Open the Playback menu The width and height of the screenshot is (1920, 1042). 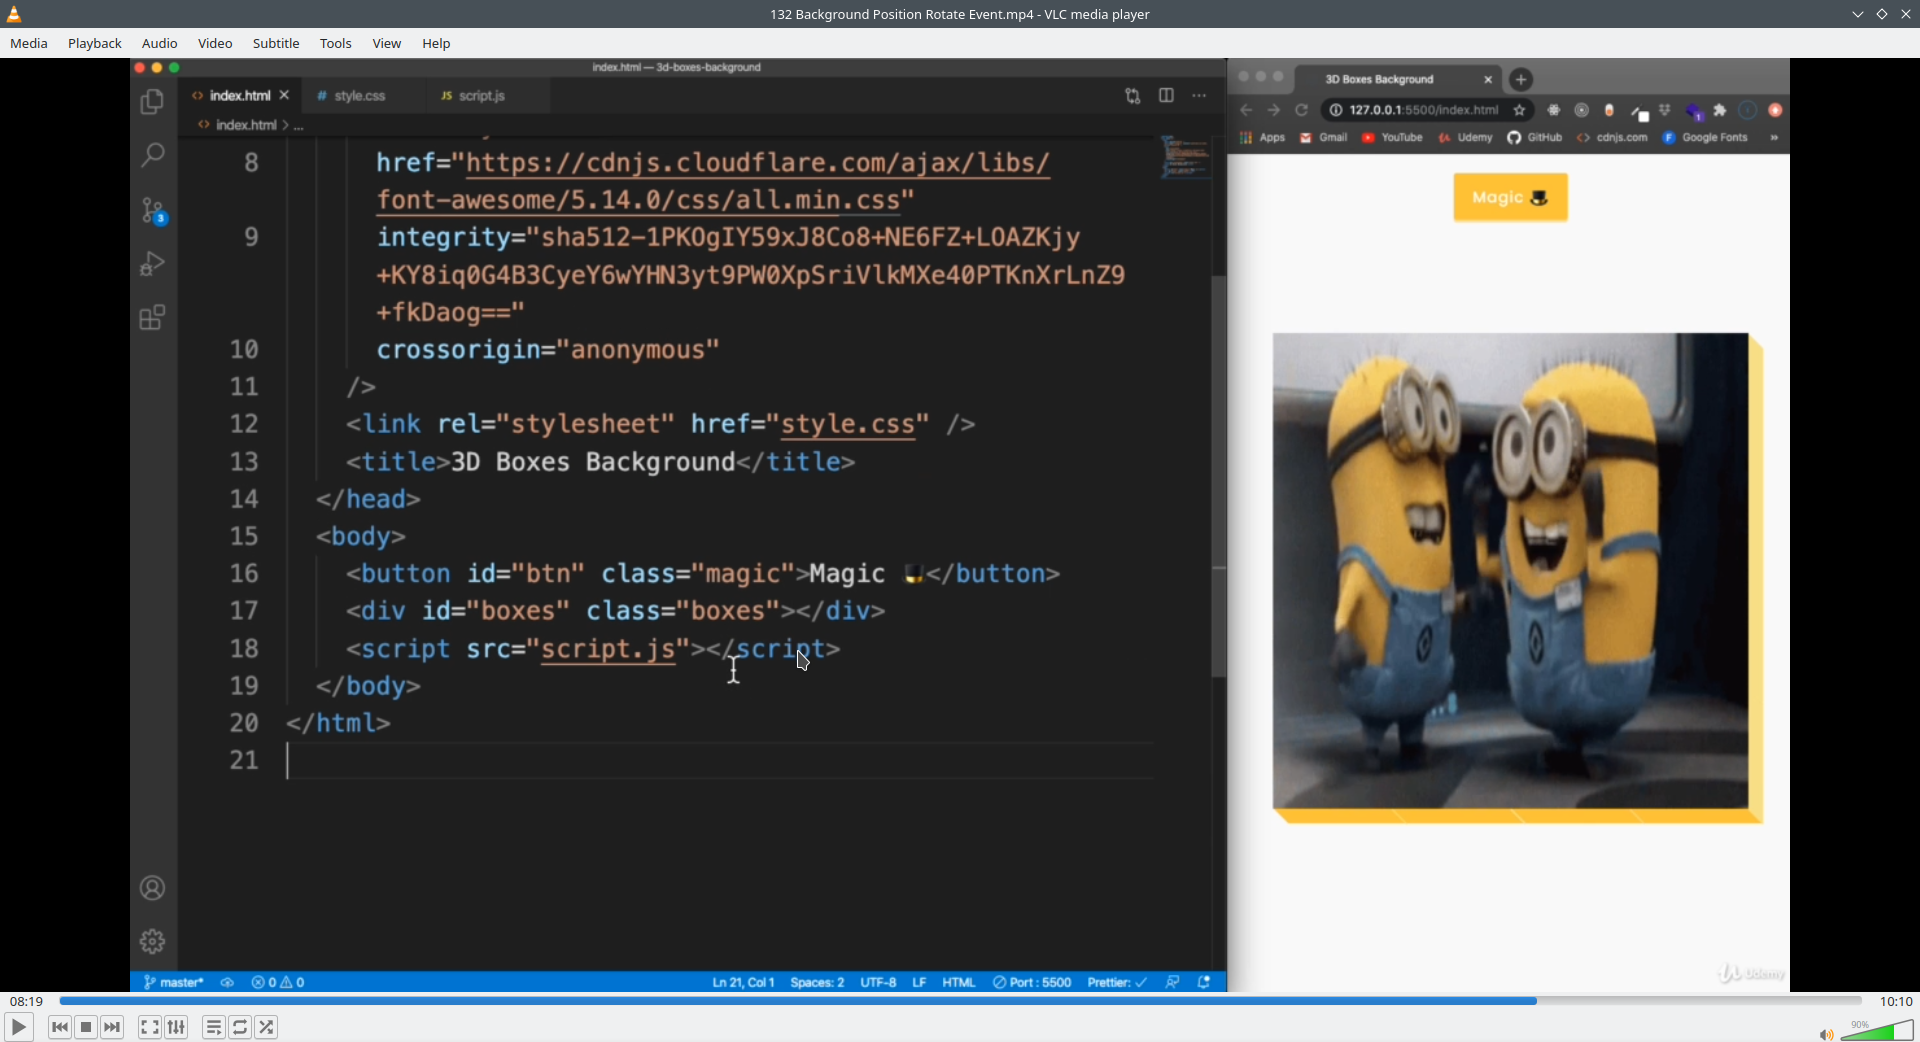pos(95,43)
